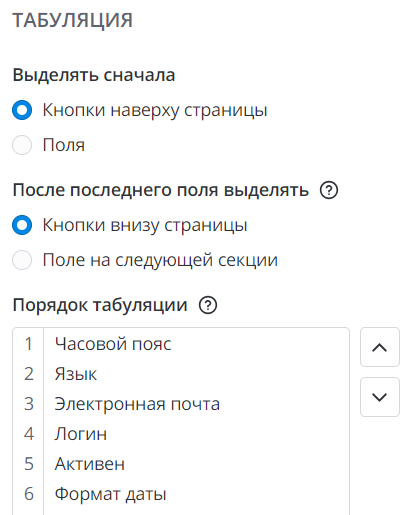
Task: Open help icon next to 'После последнего поля выделять'
Action: pyautogui.click(x=329, y=190)
